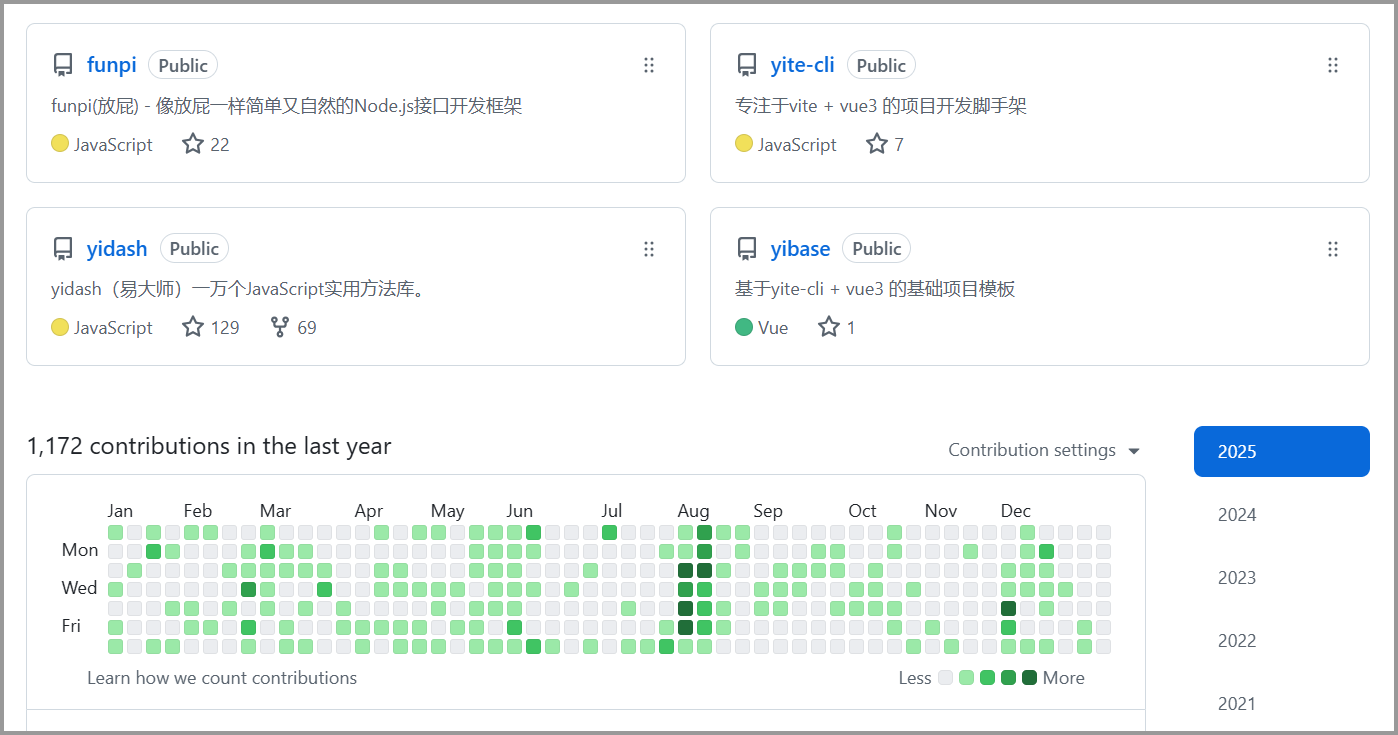Image resolution: width=1398 pixels, height=735 pixels.
Task: Click the Fri weekday label in graph
Action: coord(71,626)
